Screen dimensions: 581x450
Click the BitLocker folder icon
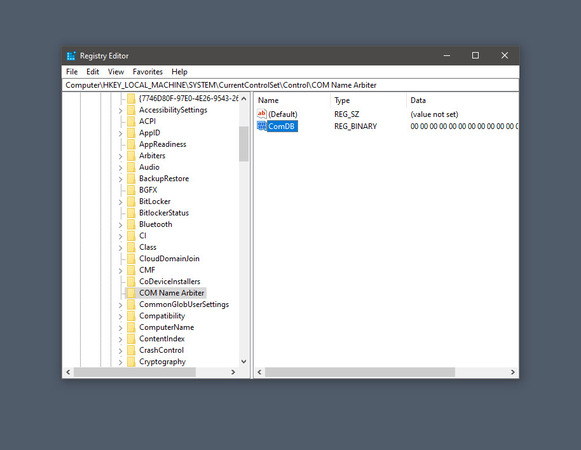[131, 201]
